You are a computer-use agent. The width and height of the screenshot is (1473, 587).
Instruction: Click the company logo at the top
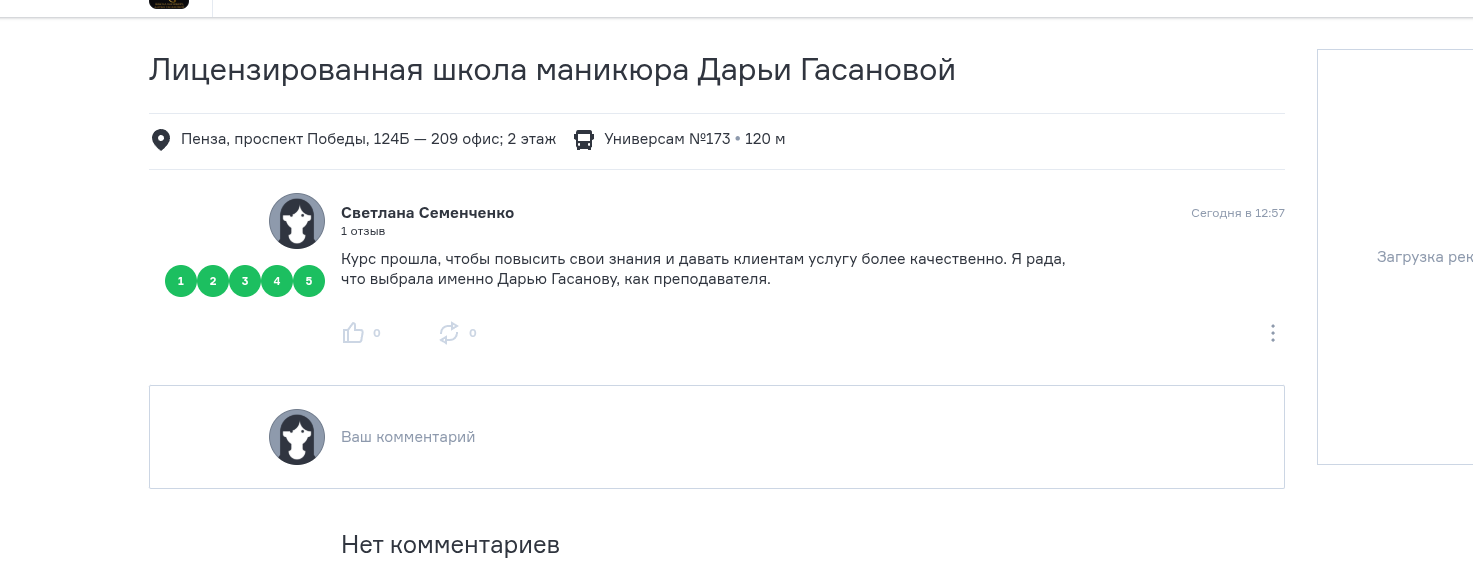click(168, 4)
